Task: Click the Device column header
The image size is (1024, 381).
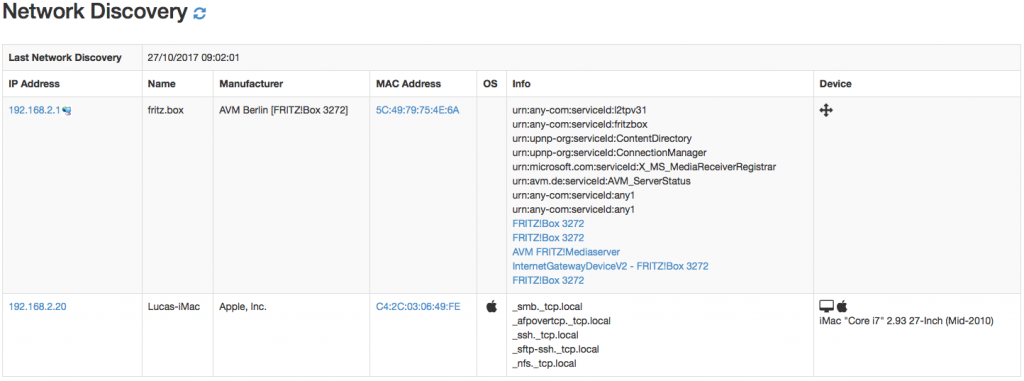Action: click(x=835, y=84)
